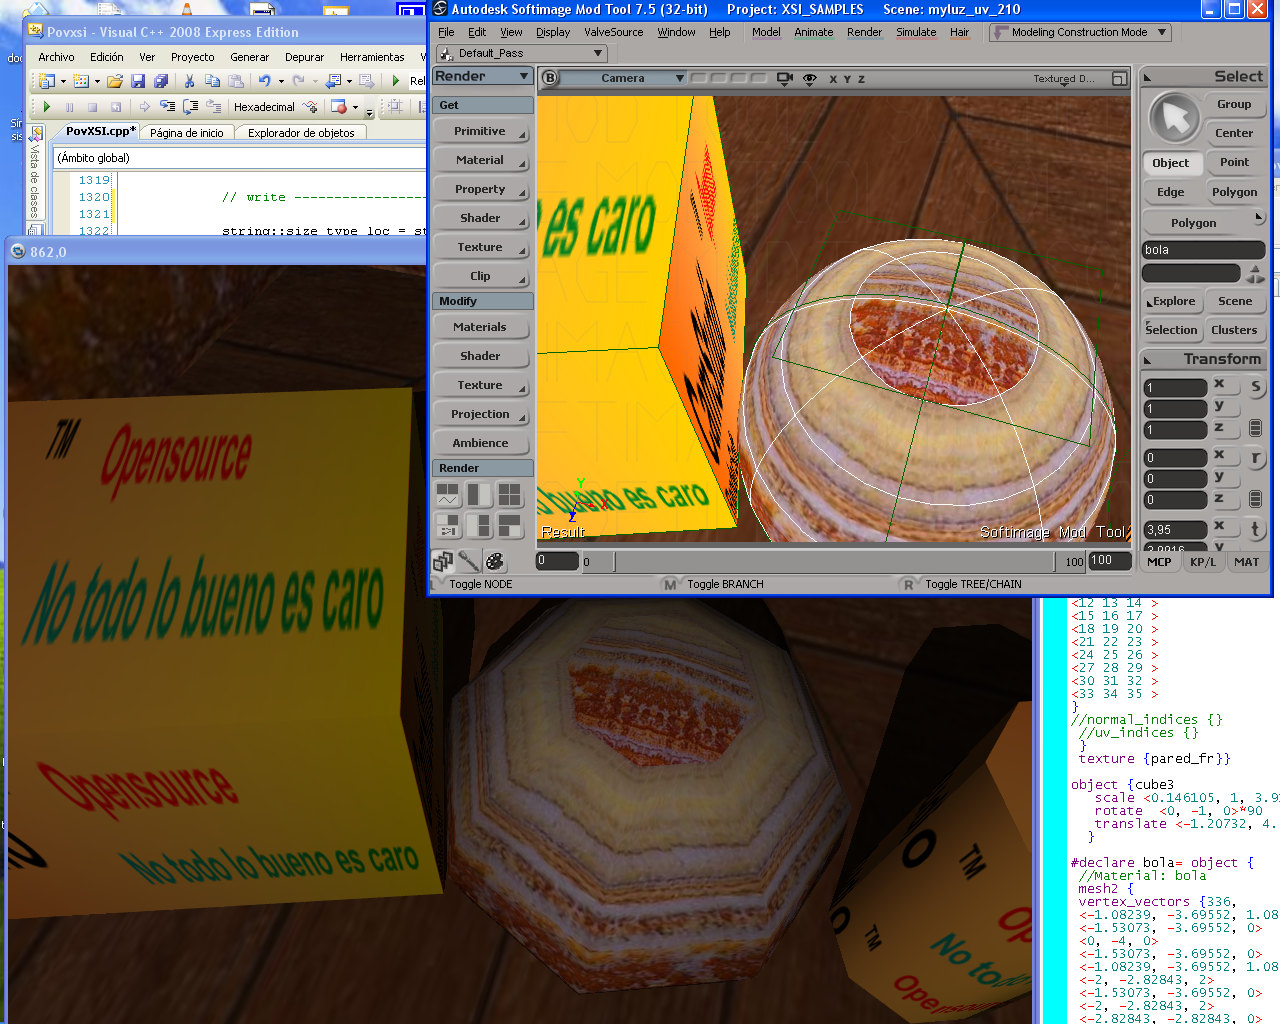Open the Default_Pass dropdown
Image resolution: width=1280 pixels, height=1024 pixels.
[x=521, y=53]
